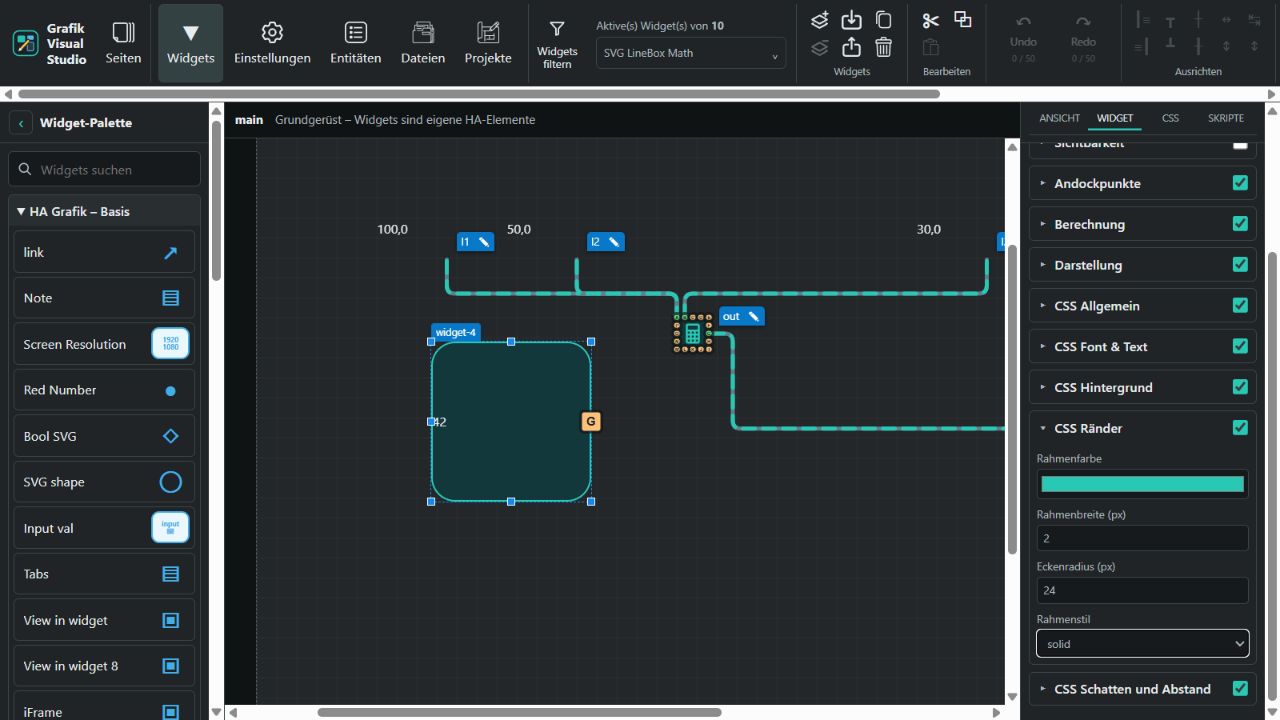The image size is (1280, 720).
Task: Switch to the SKRIPTE tab
Action: (x=1226, y=118)
